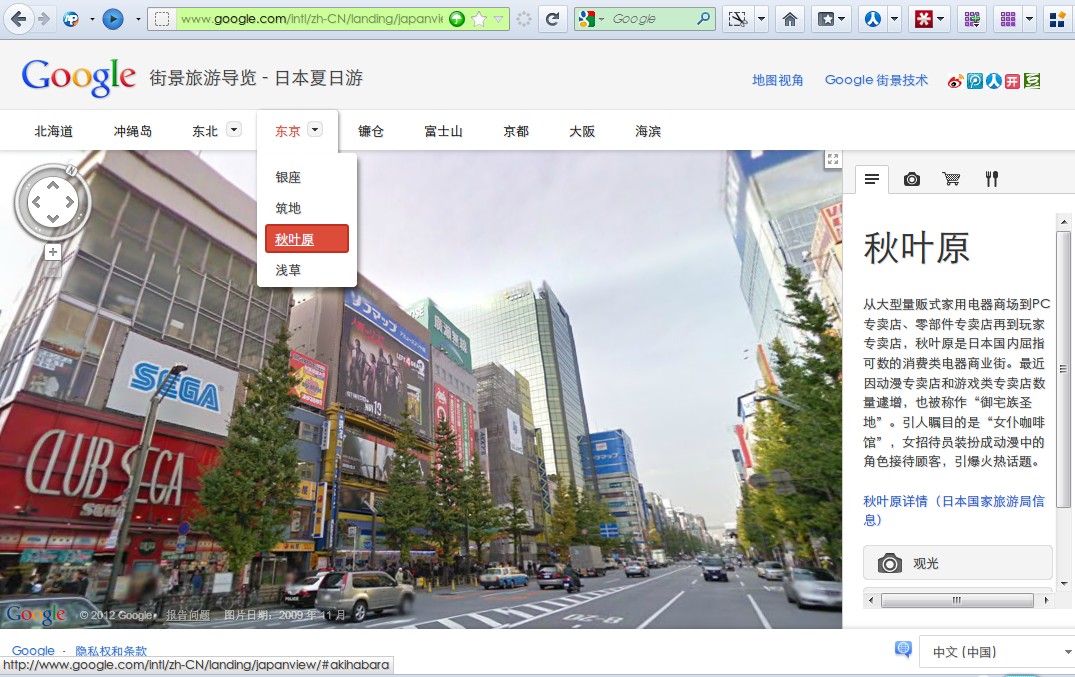The height and width of the screenshot is (677, 1075).
Task: Open the 冲绳岛 navigation item
Action: pos(133,131)
